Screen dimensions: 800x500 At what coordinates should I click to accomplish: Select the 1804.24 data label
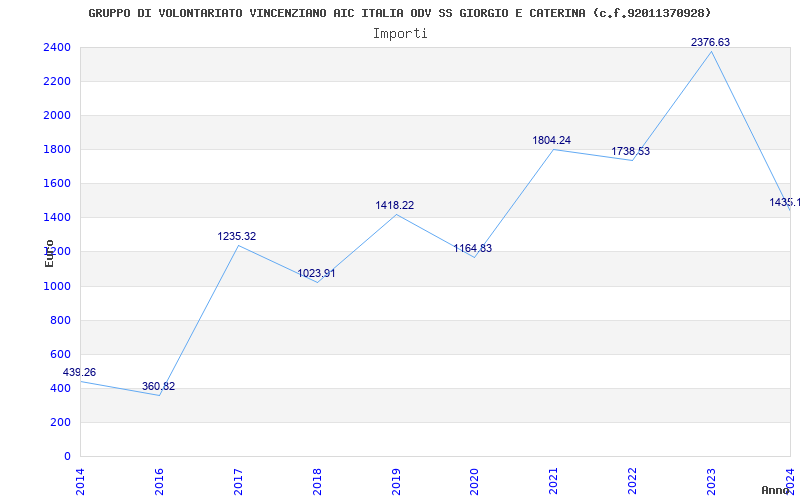(x=552, y=140)
